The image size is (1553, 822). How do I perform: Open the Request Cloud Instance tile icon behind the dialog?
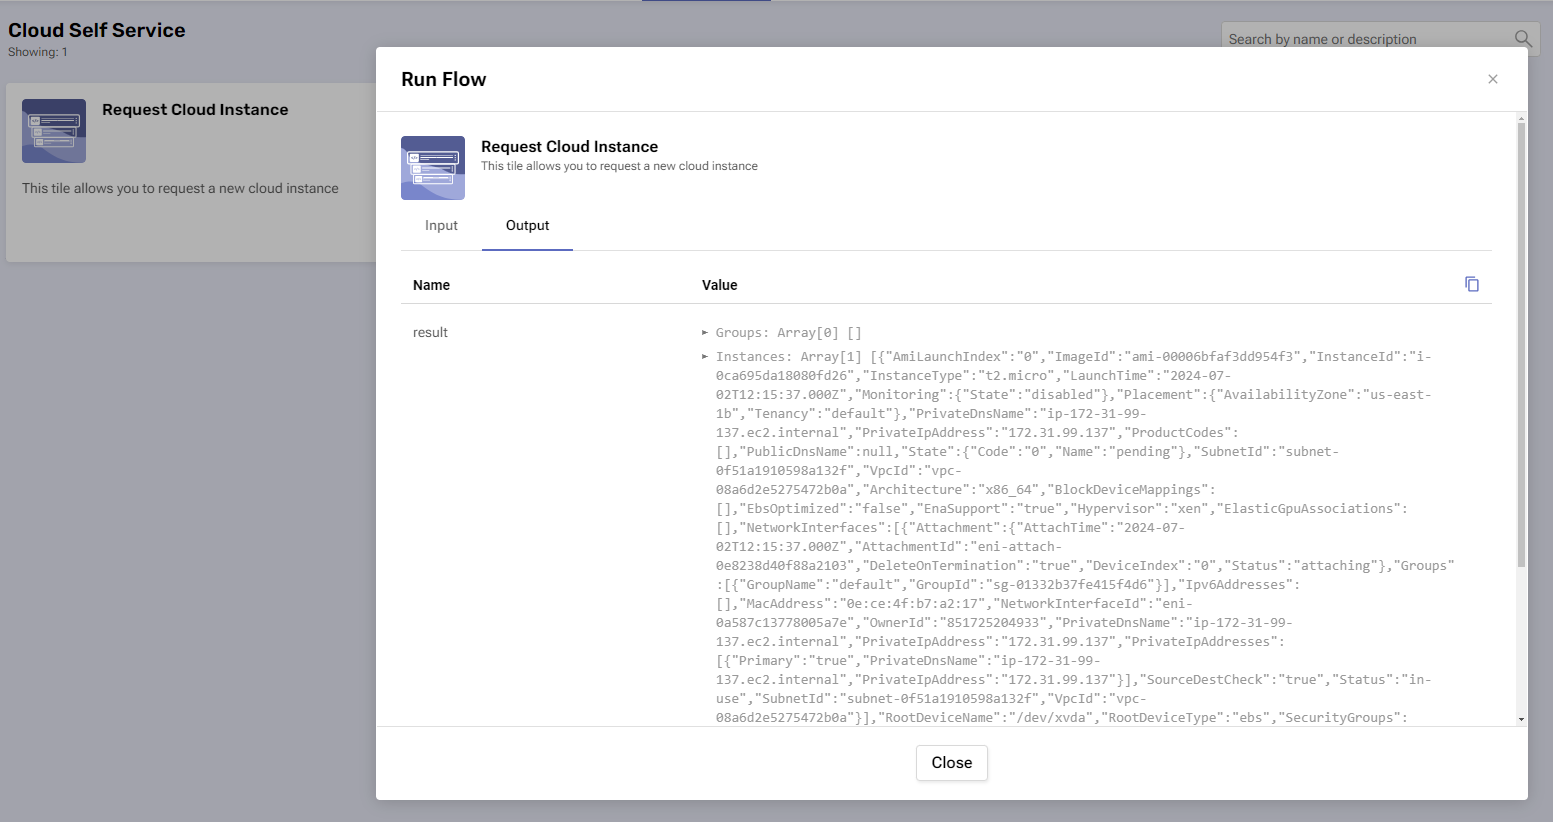tap(54, 131)
